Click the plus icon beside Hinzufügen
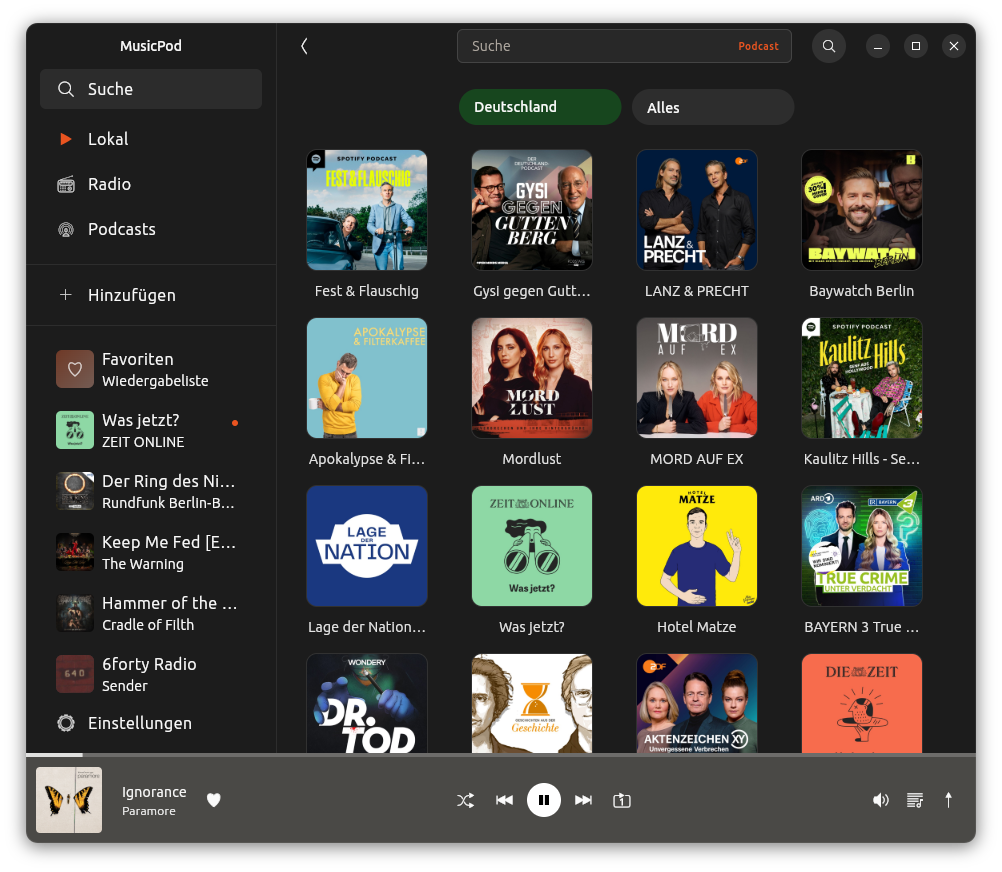Viewport: 1002px width, 872px height. click(x=65, y=294)
